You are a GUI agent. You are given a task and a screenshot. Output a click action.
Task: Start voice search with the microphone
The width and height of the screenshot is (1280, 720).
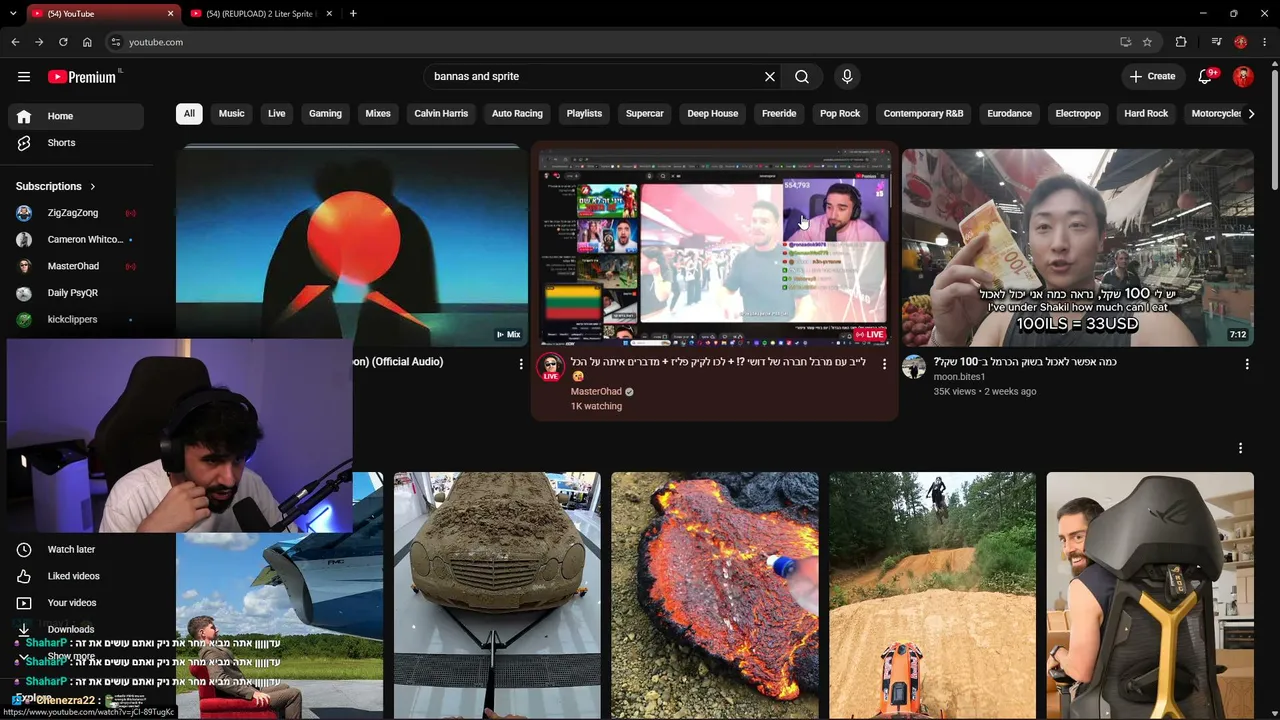(x=847, y=77)
